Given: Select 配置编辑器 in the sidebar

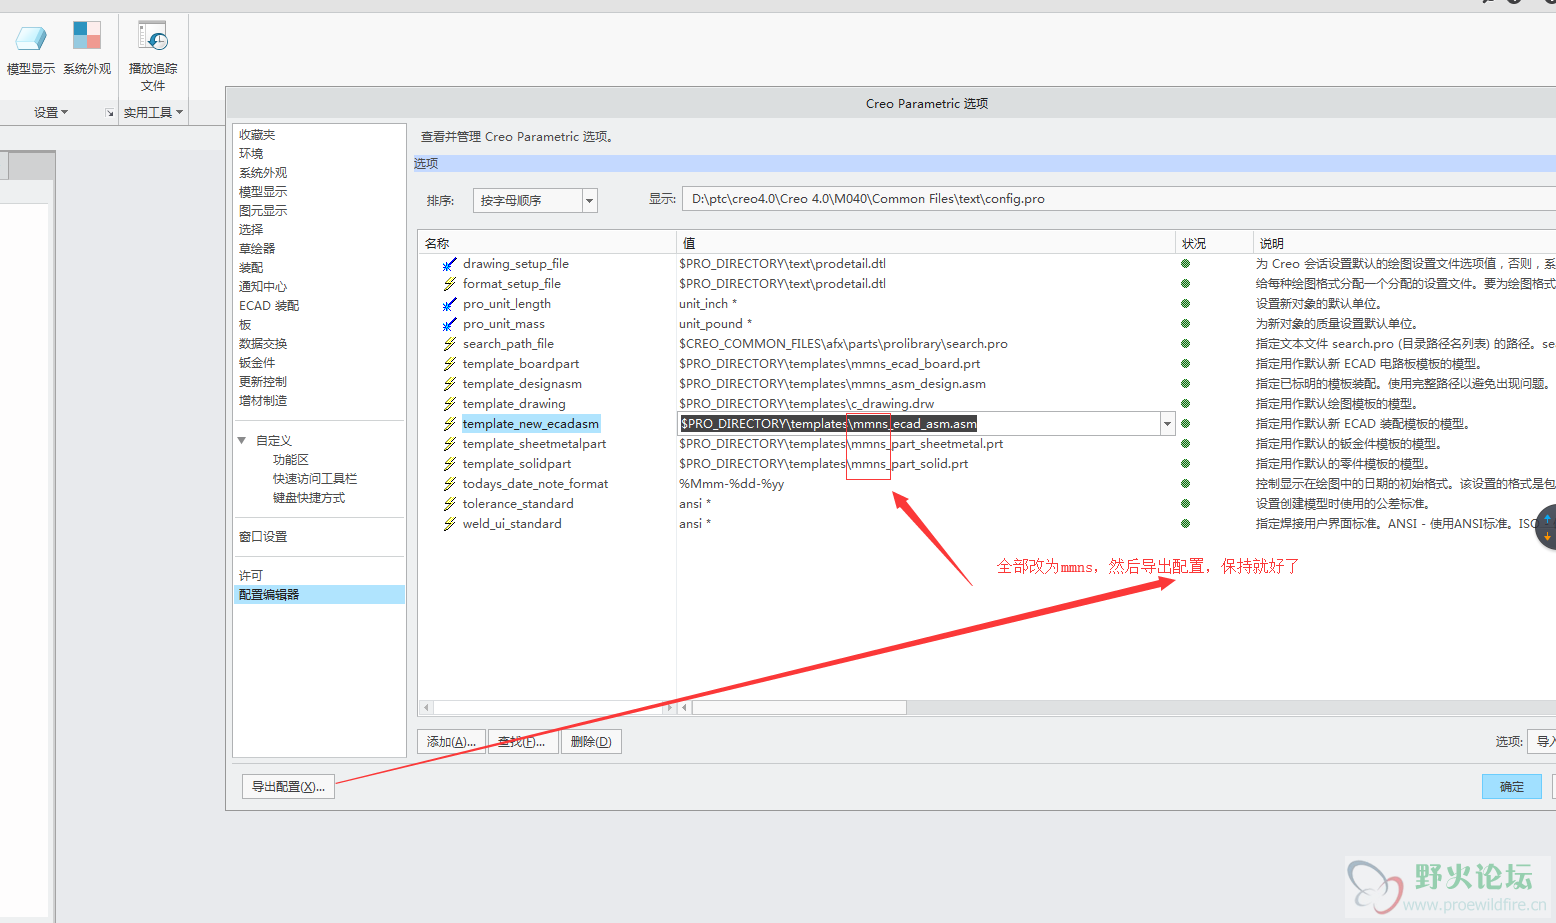Looking at the screenshot, I should (320, 595).
